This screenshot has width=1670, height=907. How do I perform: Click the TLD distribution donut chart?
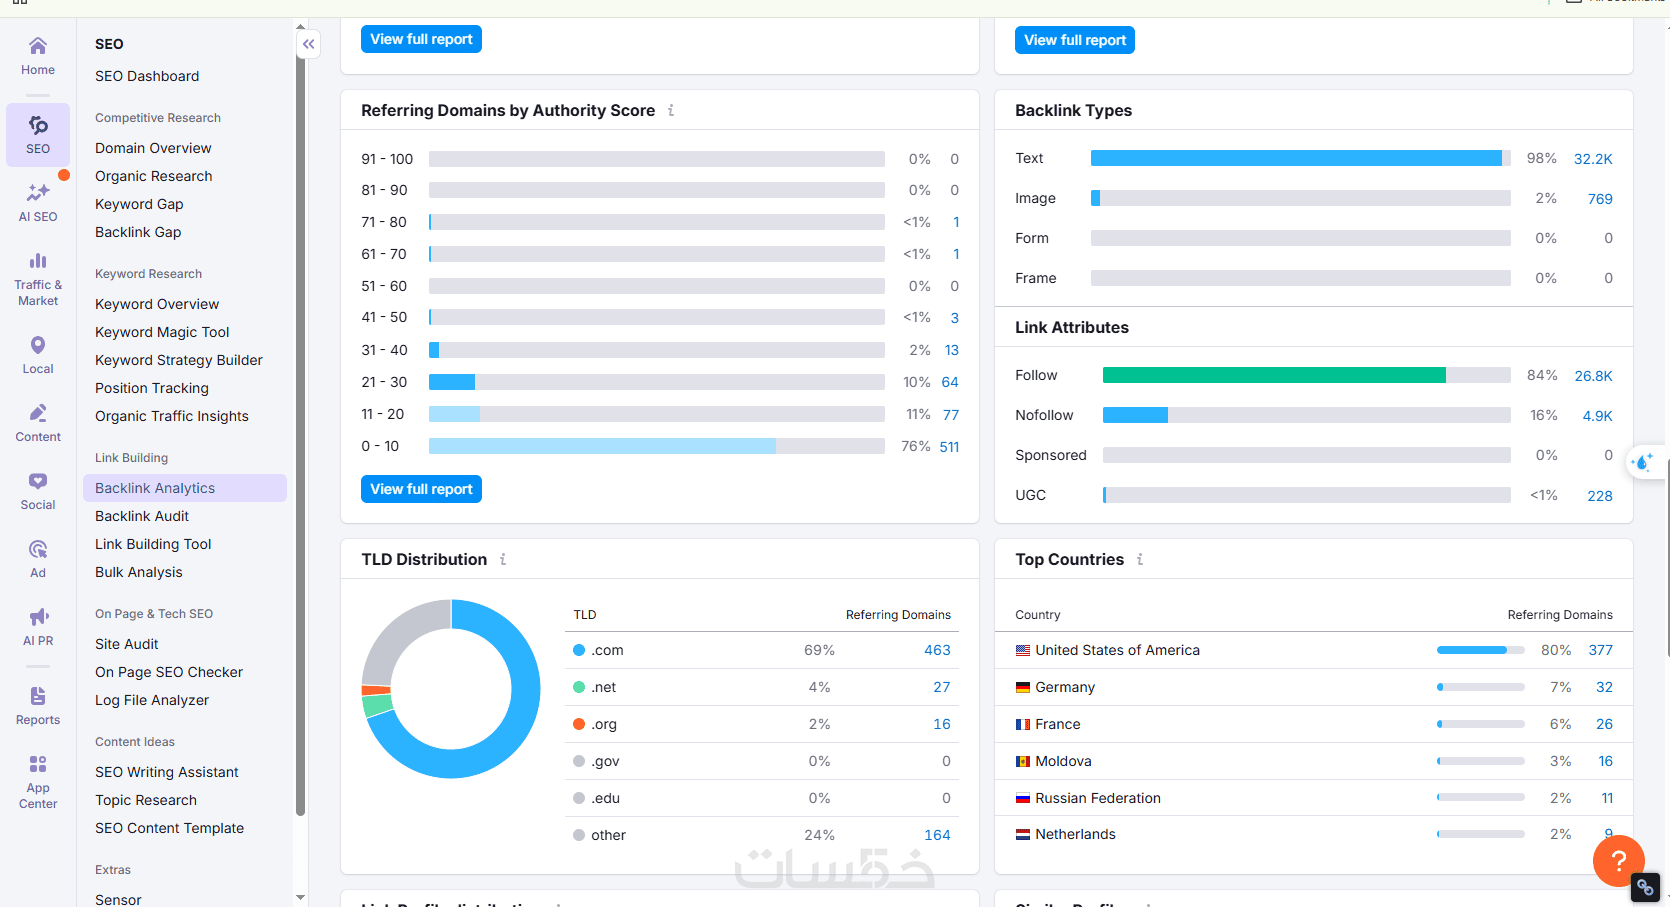pyautogui.click(x=451, y=689)
